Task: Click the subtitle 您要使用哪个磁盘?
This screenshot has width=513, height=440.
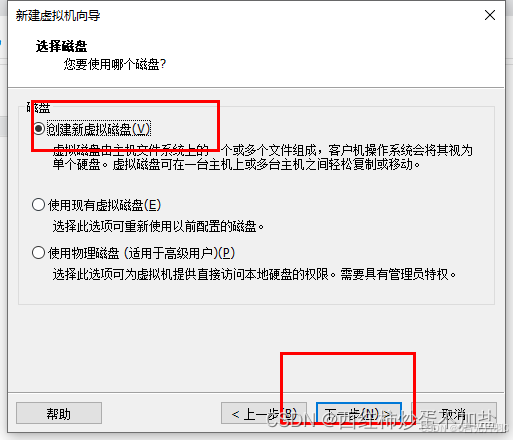Action: 114,64
